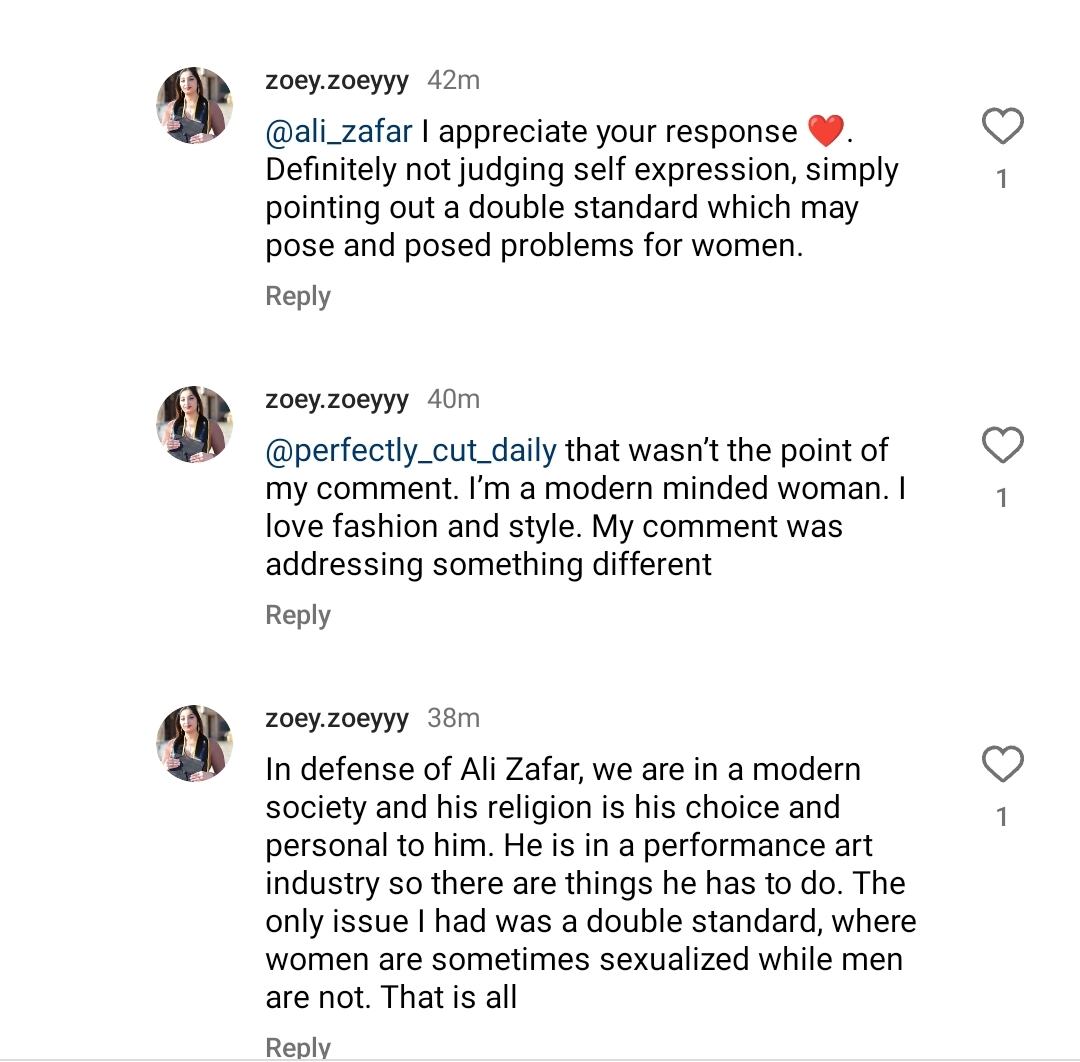Image resolution: width=1080 pixels, height=1062 pixels.
Task: View like count under the 42m comment heart
Action: tap(1002, 180)
